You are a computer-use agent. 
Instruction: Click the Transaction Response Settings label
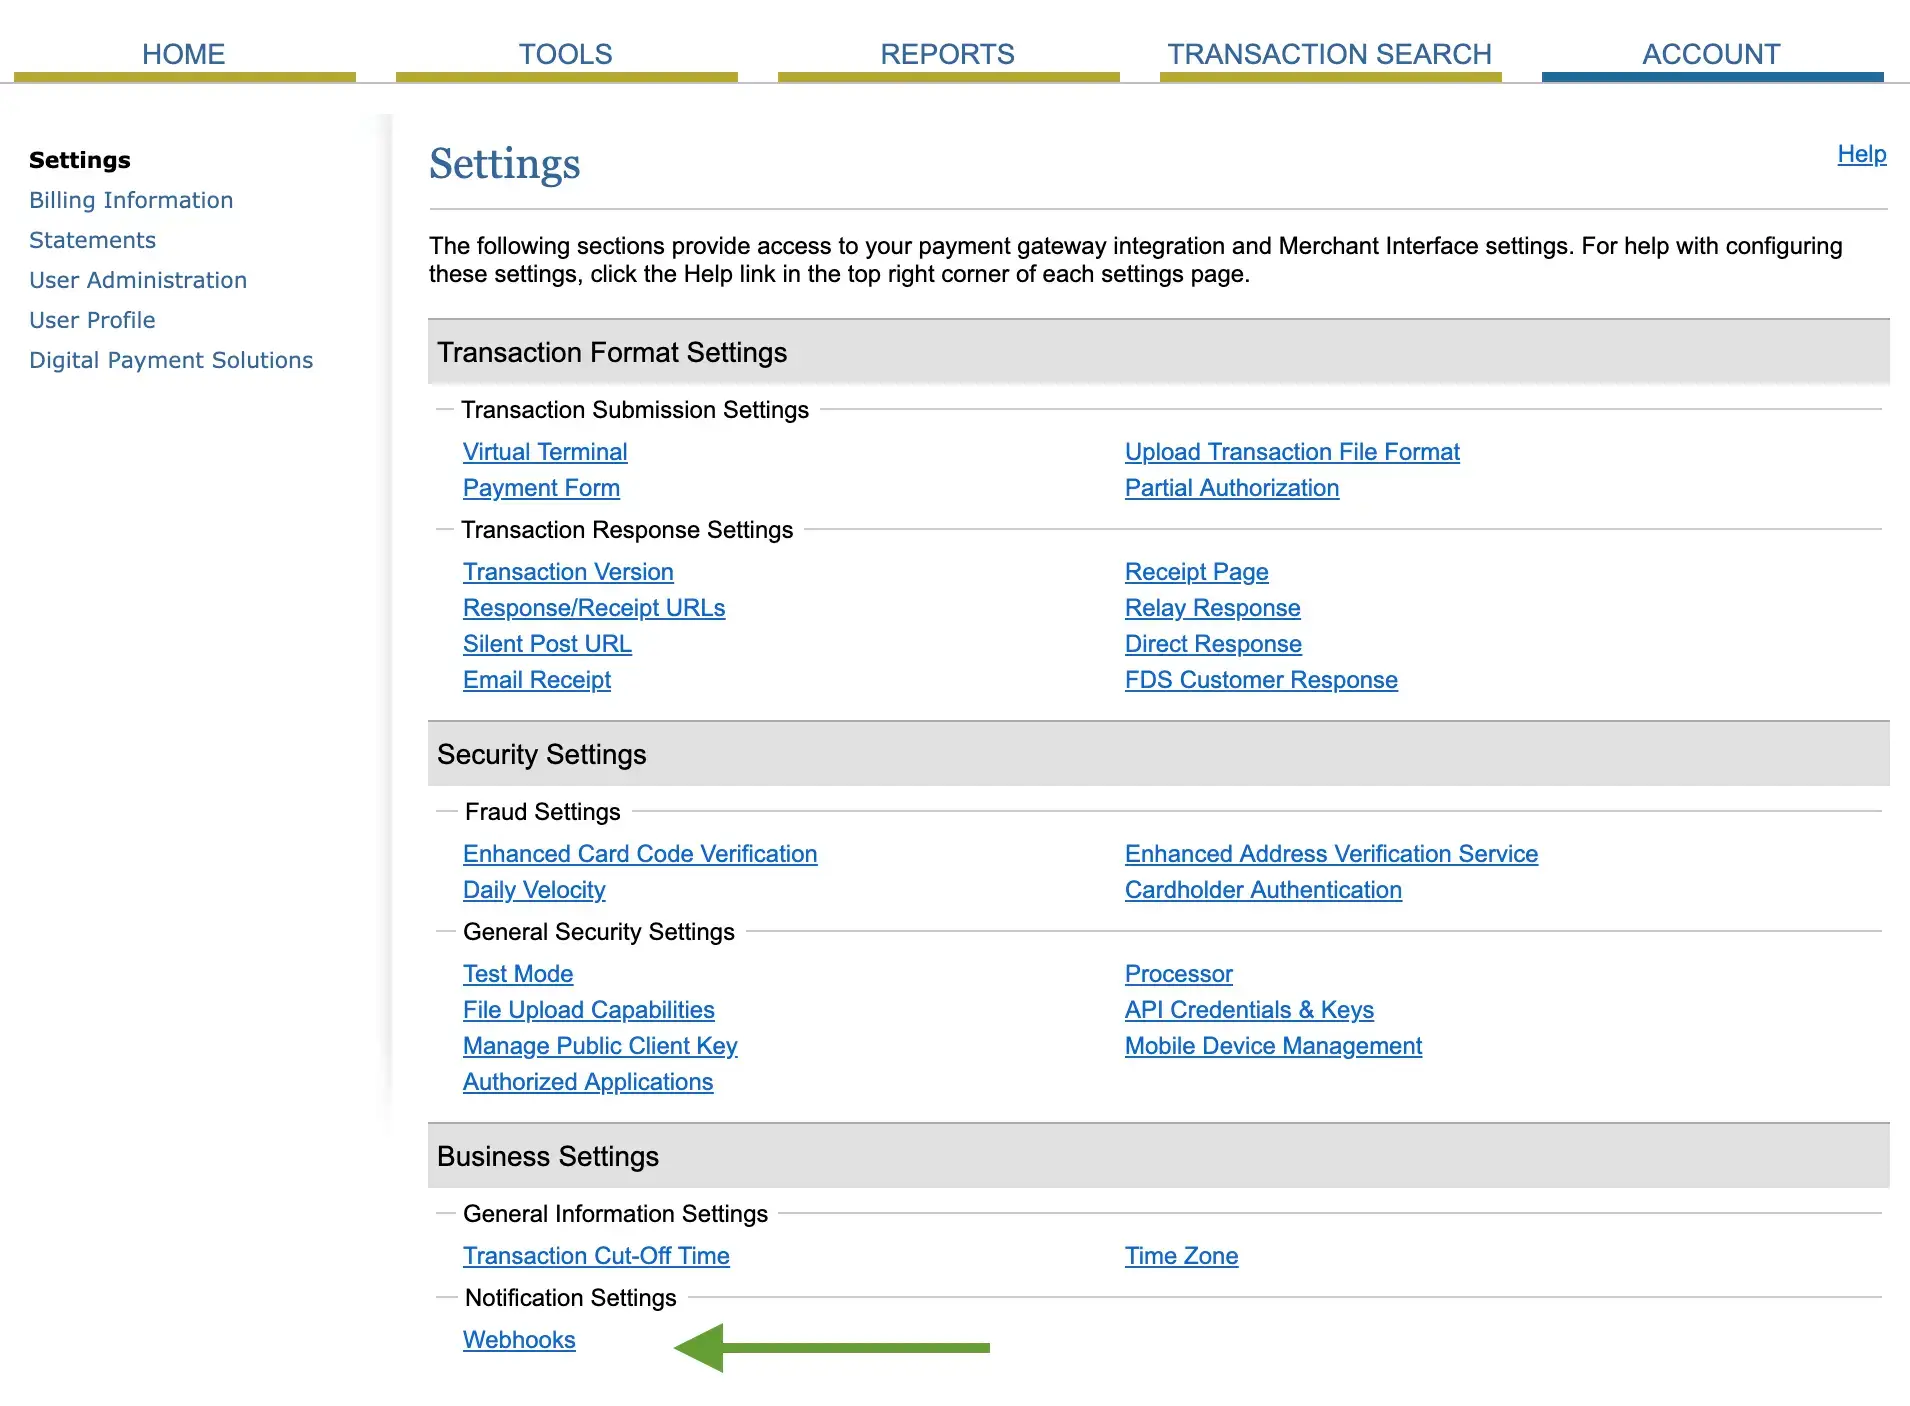627,530
